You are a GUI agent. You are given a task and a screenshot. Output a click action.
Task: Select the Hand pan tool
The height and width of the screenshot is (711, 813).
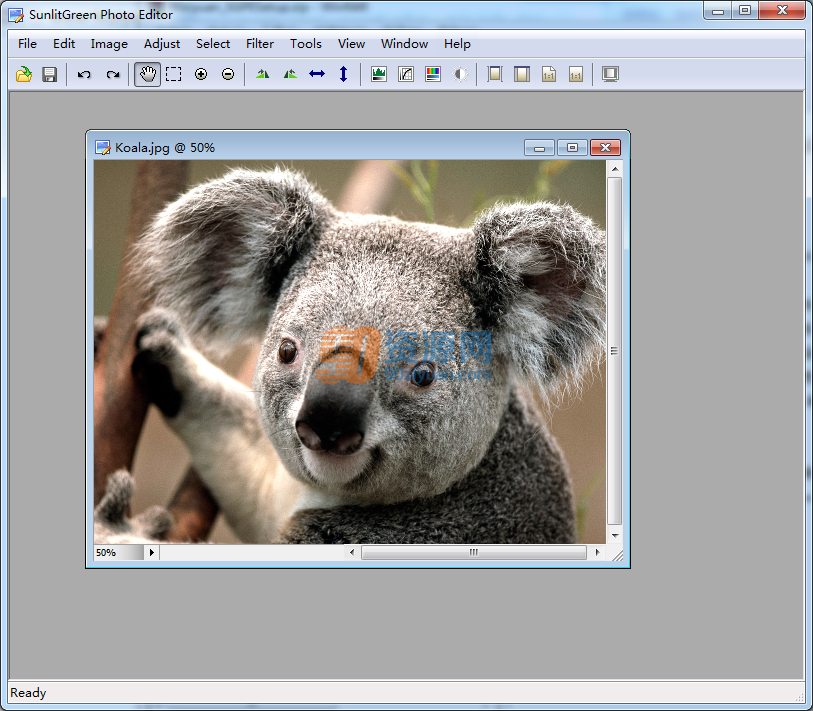(147, 74)
